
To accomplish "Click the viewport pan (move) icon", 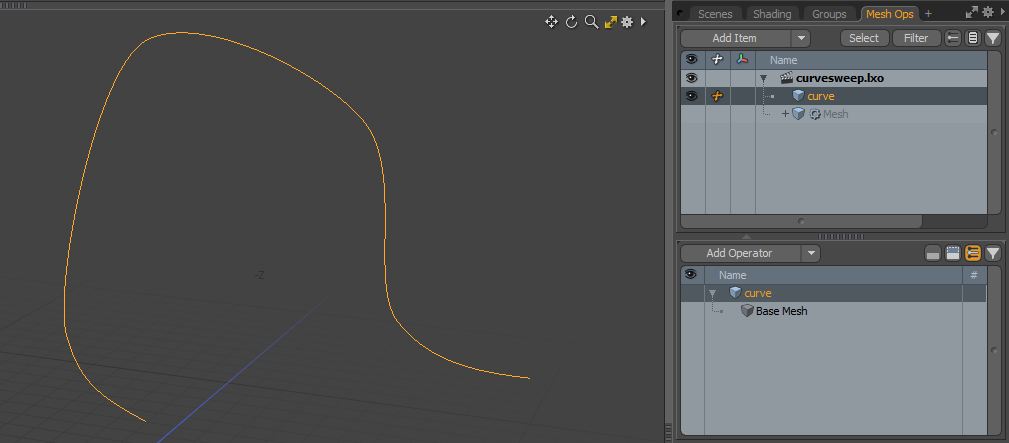I will click(551, 21).
